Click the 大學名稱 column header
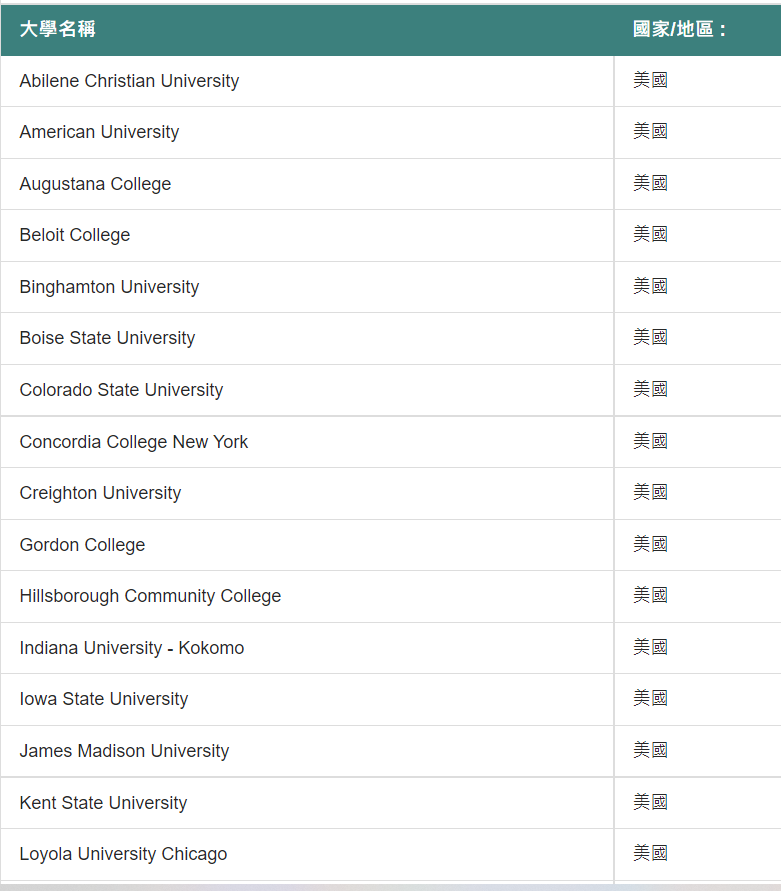This screenshot has height=891, width=781. 57,29
